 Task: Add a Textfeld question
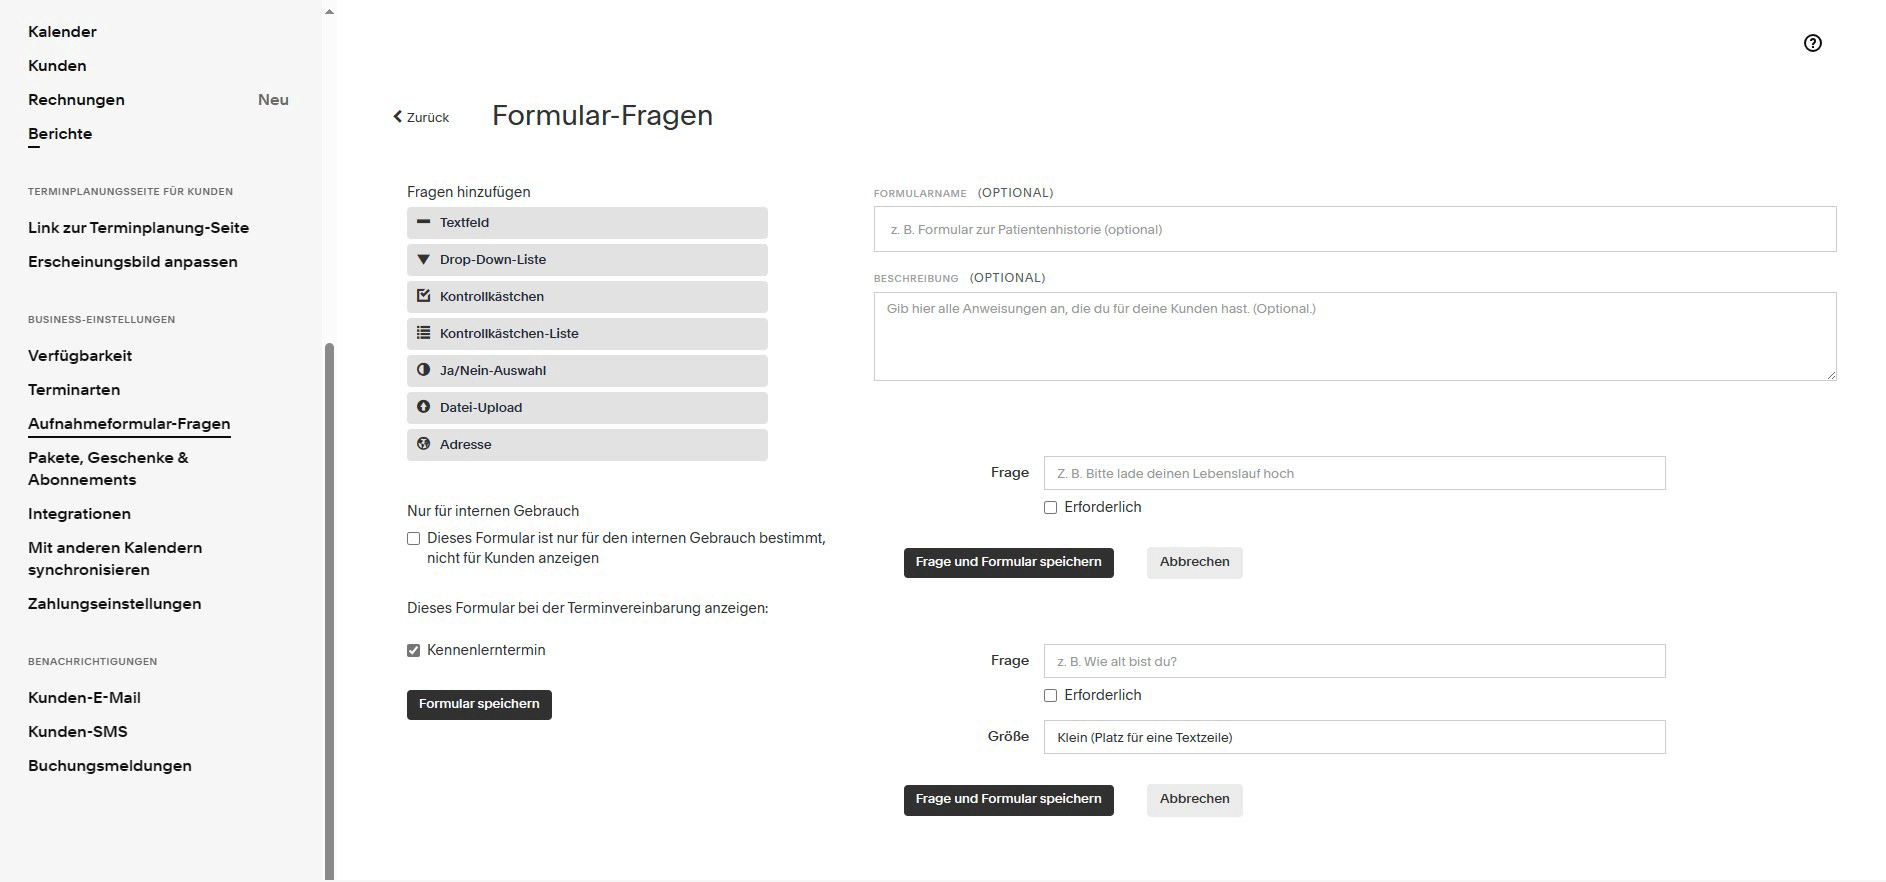(x=587, y=223)
